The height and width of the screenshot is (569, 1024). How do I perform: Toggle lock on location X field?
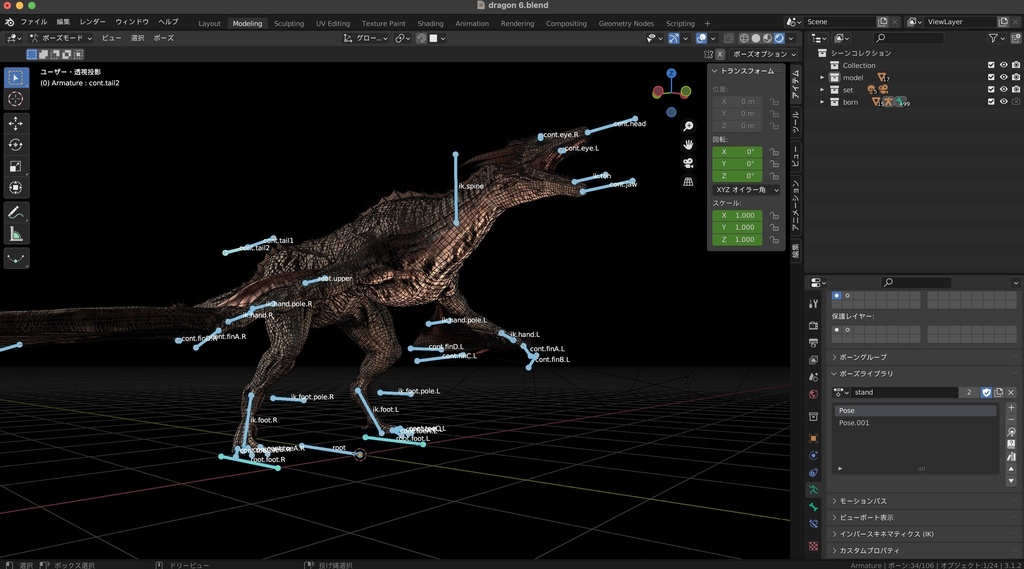pos(774,102)
